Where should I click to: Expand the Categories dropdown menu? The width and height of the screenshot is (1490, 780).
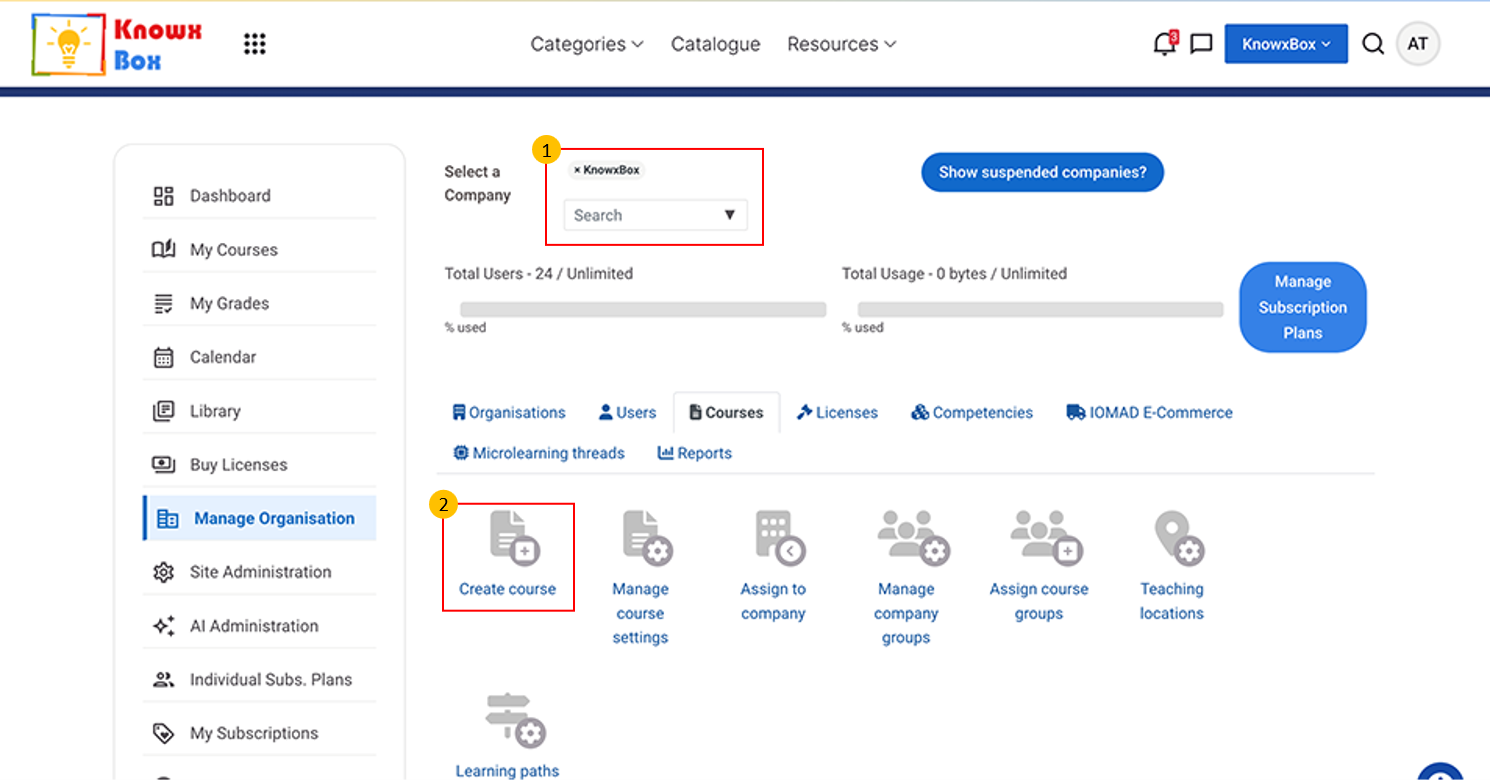coord(587,44)
